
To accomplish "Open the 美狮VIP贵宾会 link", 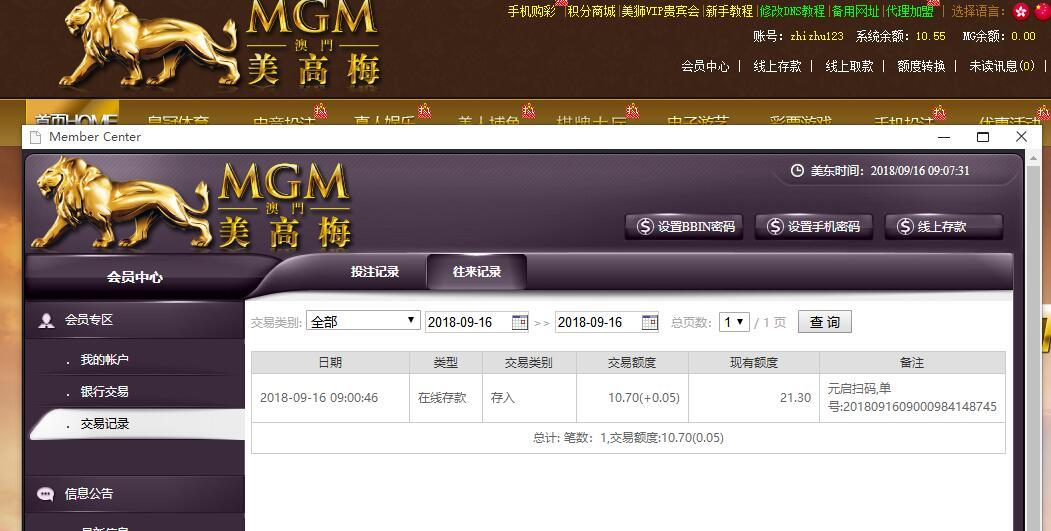I will [660, 11].
